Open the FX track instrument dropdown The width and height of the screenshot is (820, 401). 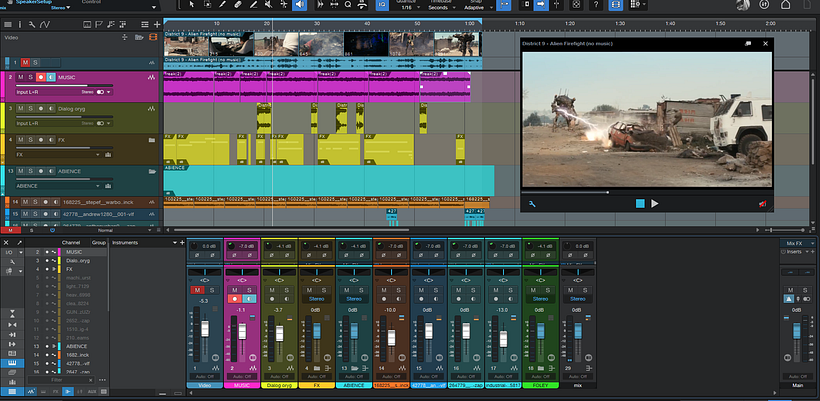(98, 155)
